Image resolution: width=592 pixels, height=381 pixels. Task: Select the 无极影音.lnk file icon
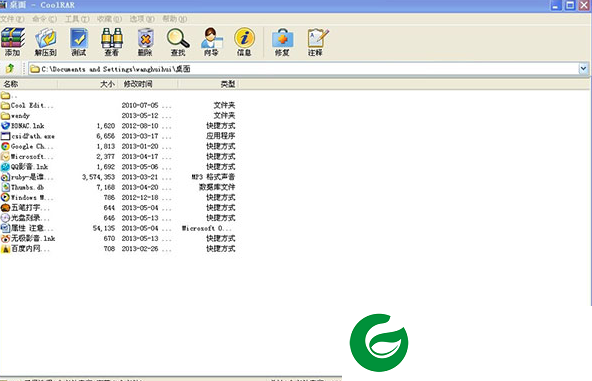point(5,238)
